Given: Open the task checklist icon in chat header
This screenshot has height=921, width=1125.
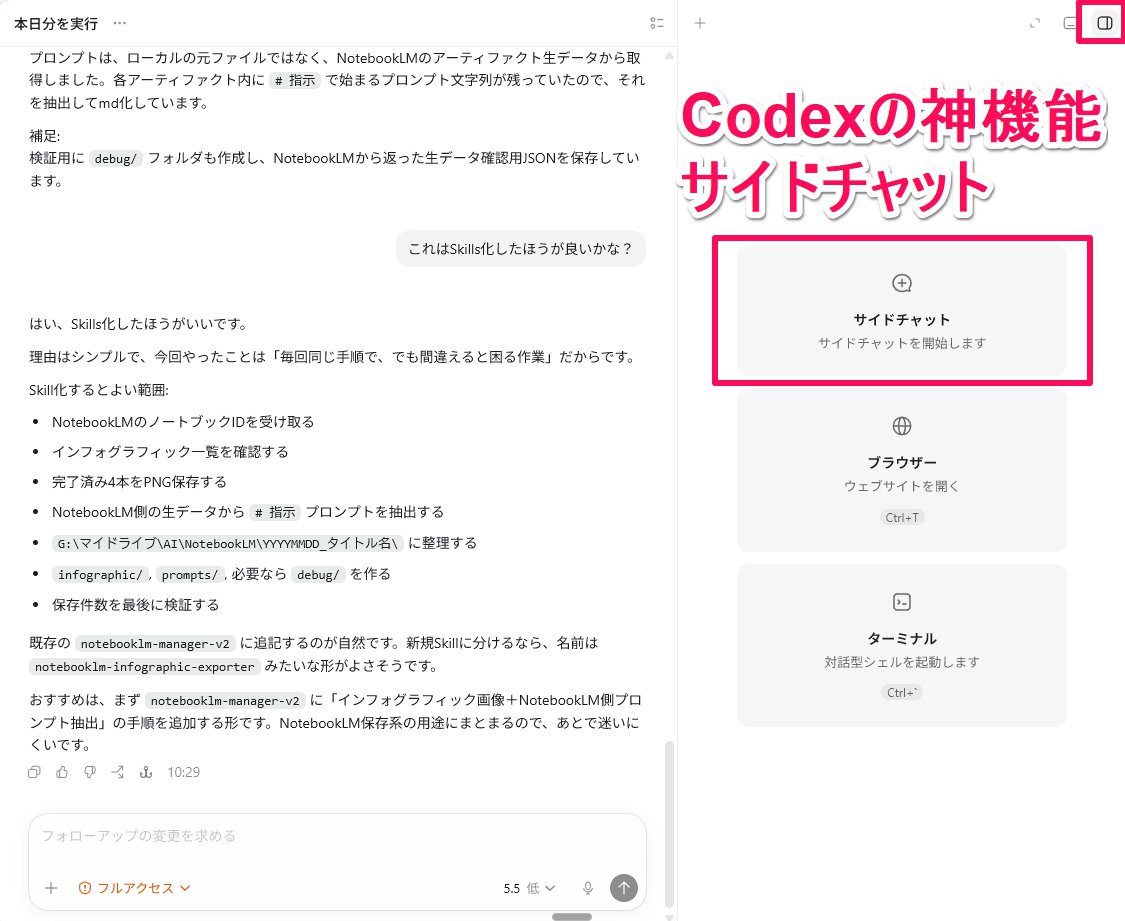Looking at the screenshot, I should click(656, 24).
